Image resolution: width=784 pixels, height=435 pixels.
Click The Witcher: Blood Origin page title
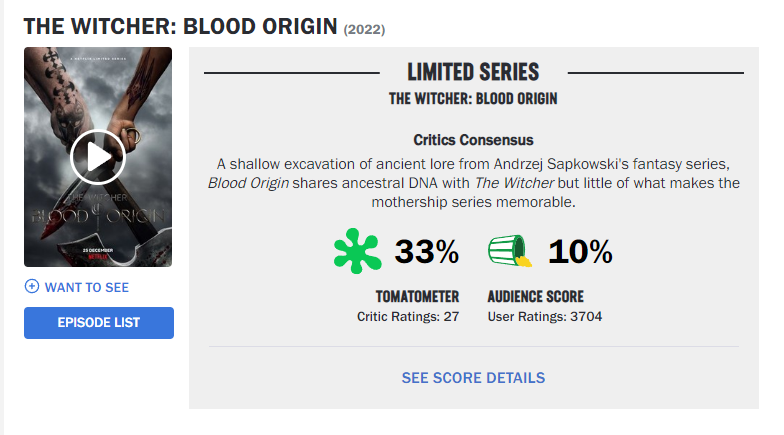pyautogui.click(x=180, y=25)
